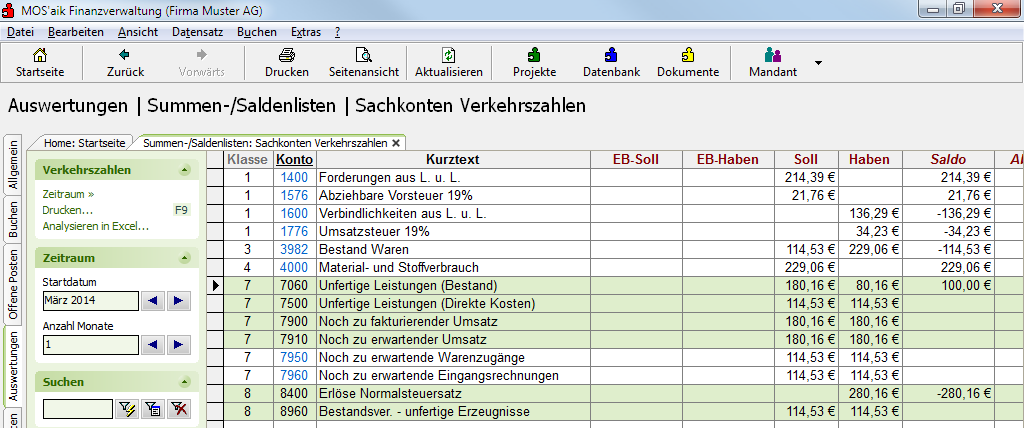Screen dimensions: 1024x428
Task: Open account 3982 link
Action: coord(294,249)
